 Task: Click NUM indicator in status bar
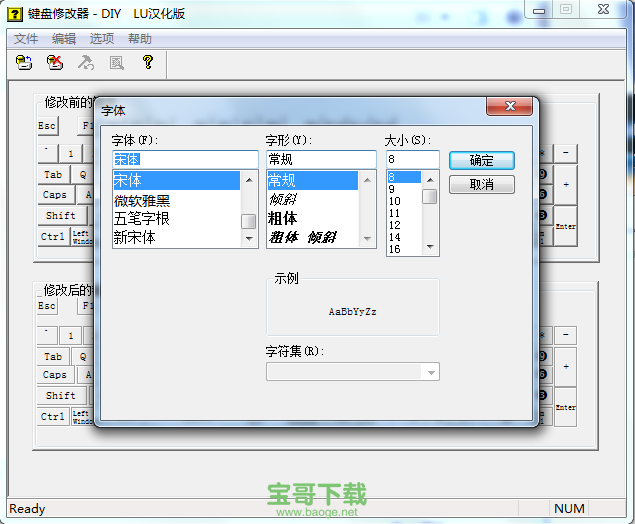(x=569, y=509)
